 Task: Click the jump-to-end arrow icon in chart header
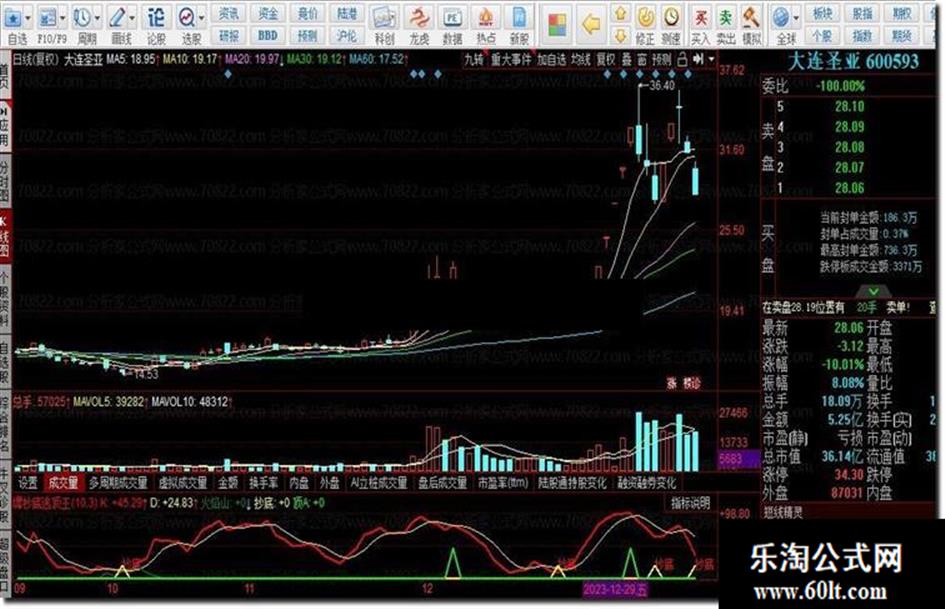coord(699,59)
